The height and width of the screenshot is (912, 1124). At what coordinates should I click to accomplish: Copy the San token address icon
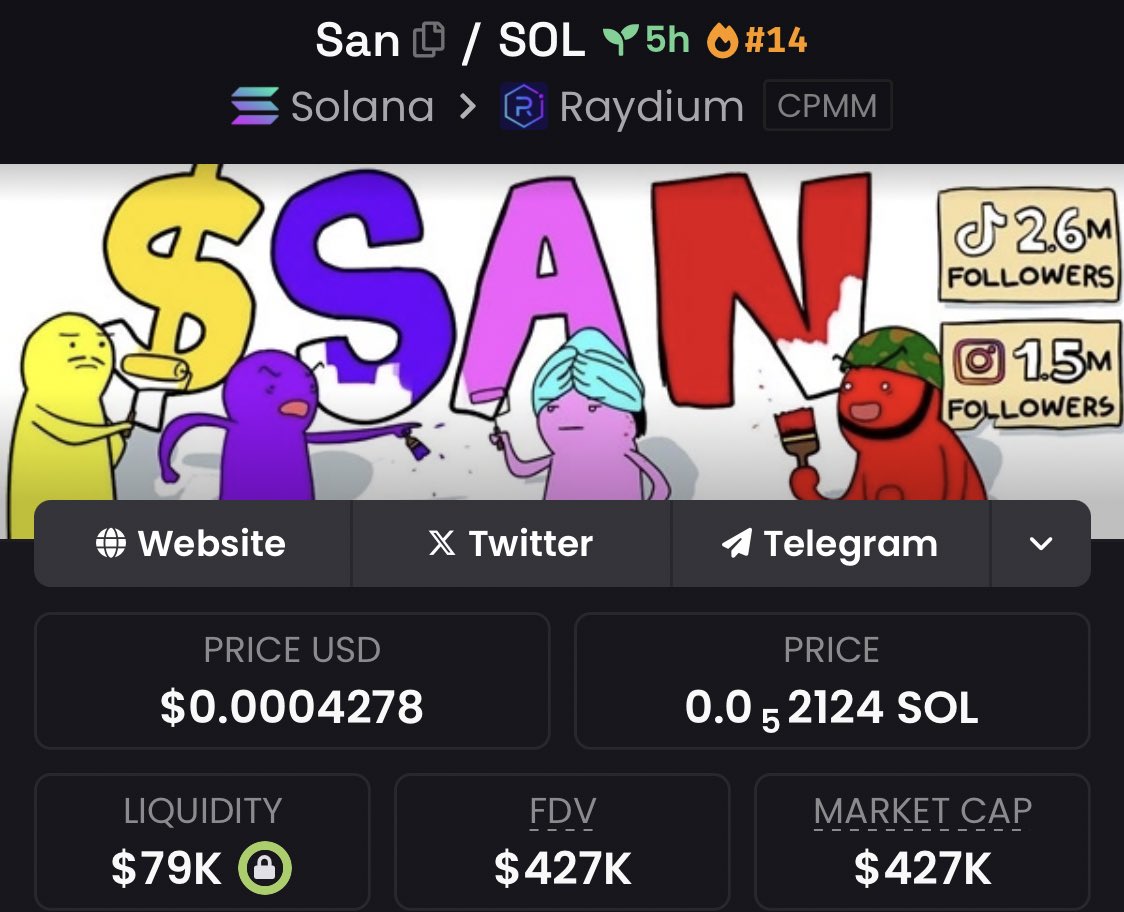(x=429, y=39)
